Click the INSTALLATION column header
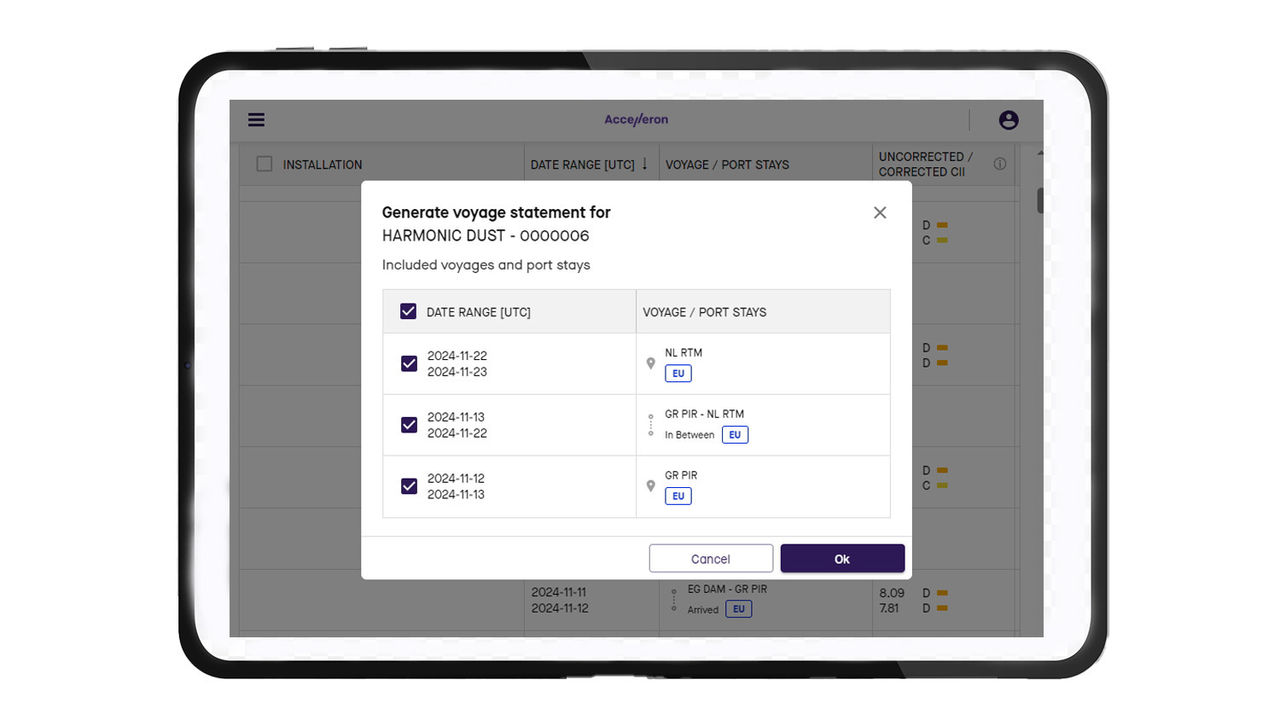Screen dimensions: 1280x720 (x=322, y=164)
